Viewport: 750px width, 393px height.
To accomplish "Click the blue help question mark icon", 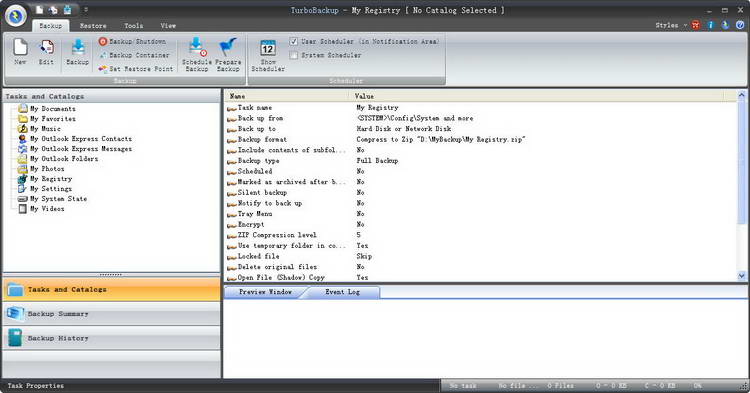I will [x=740, y=25].
